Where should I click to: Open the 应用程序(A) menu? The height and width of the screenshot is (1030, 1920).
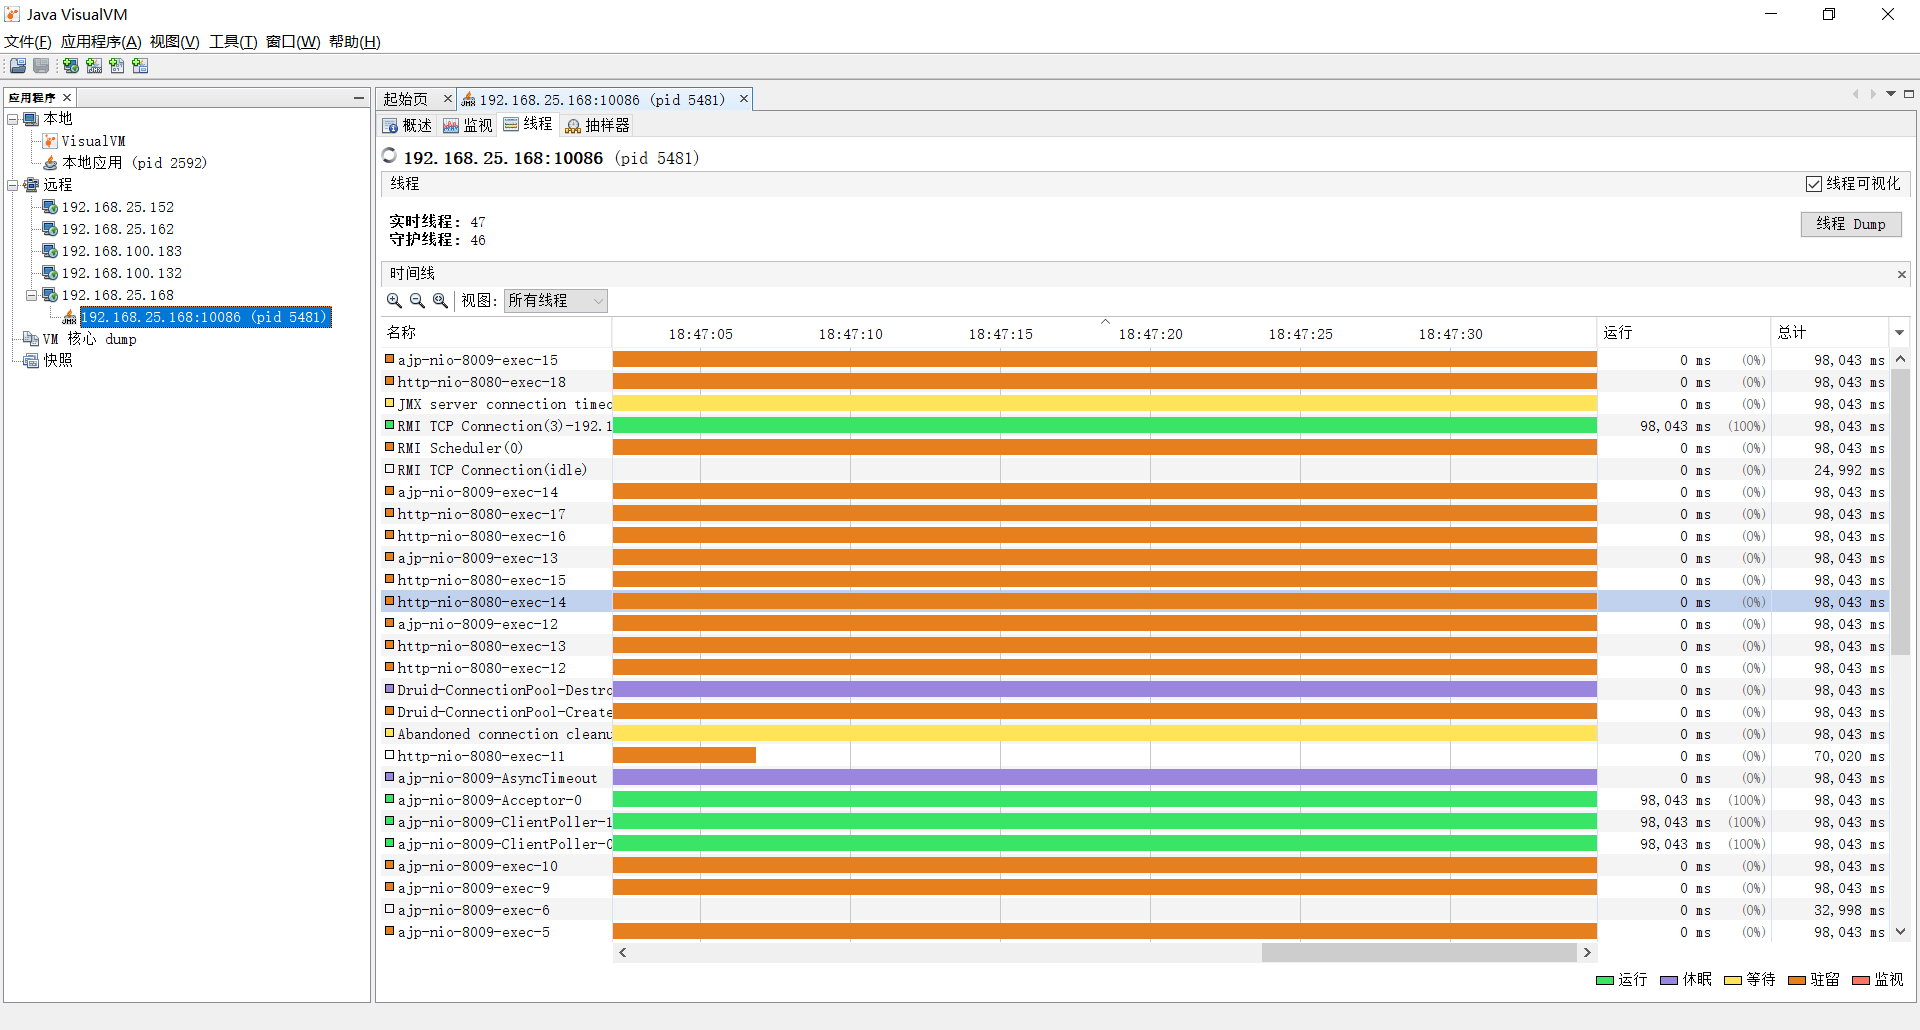[x=101, y=42]
